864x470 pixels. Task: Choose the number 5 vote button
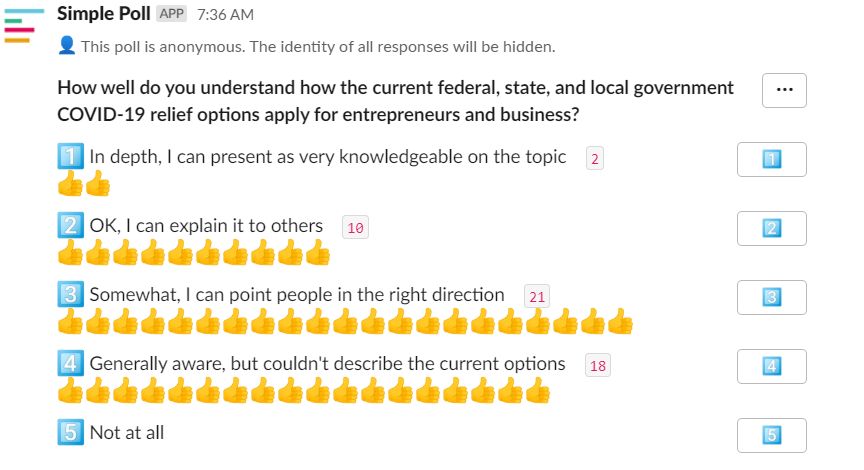tap(771, 435)
